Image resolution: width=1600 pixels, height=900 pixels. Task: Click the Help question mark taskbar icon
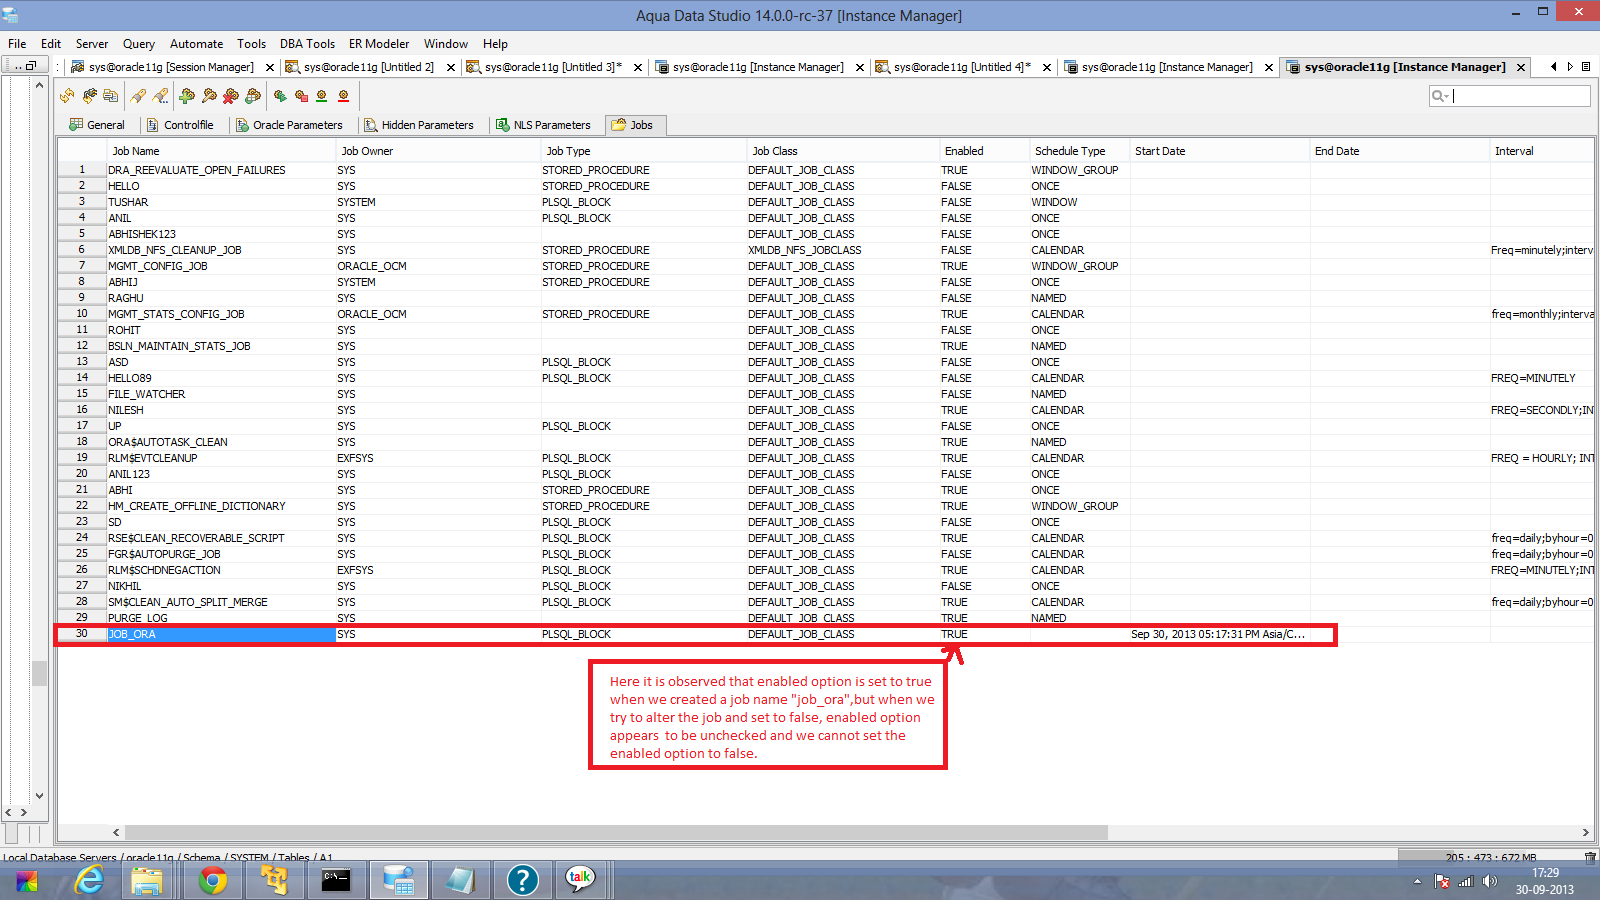[522, 880]
